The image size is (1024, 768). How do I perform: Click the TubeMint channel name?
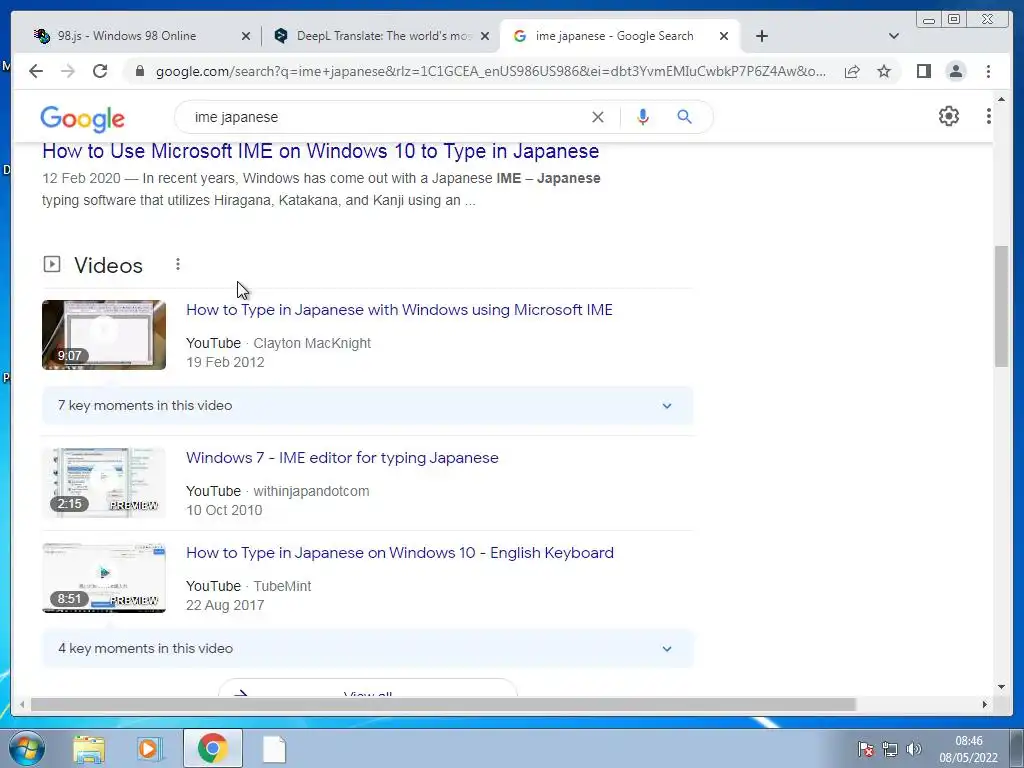click(282, 586)
